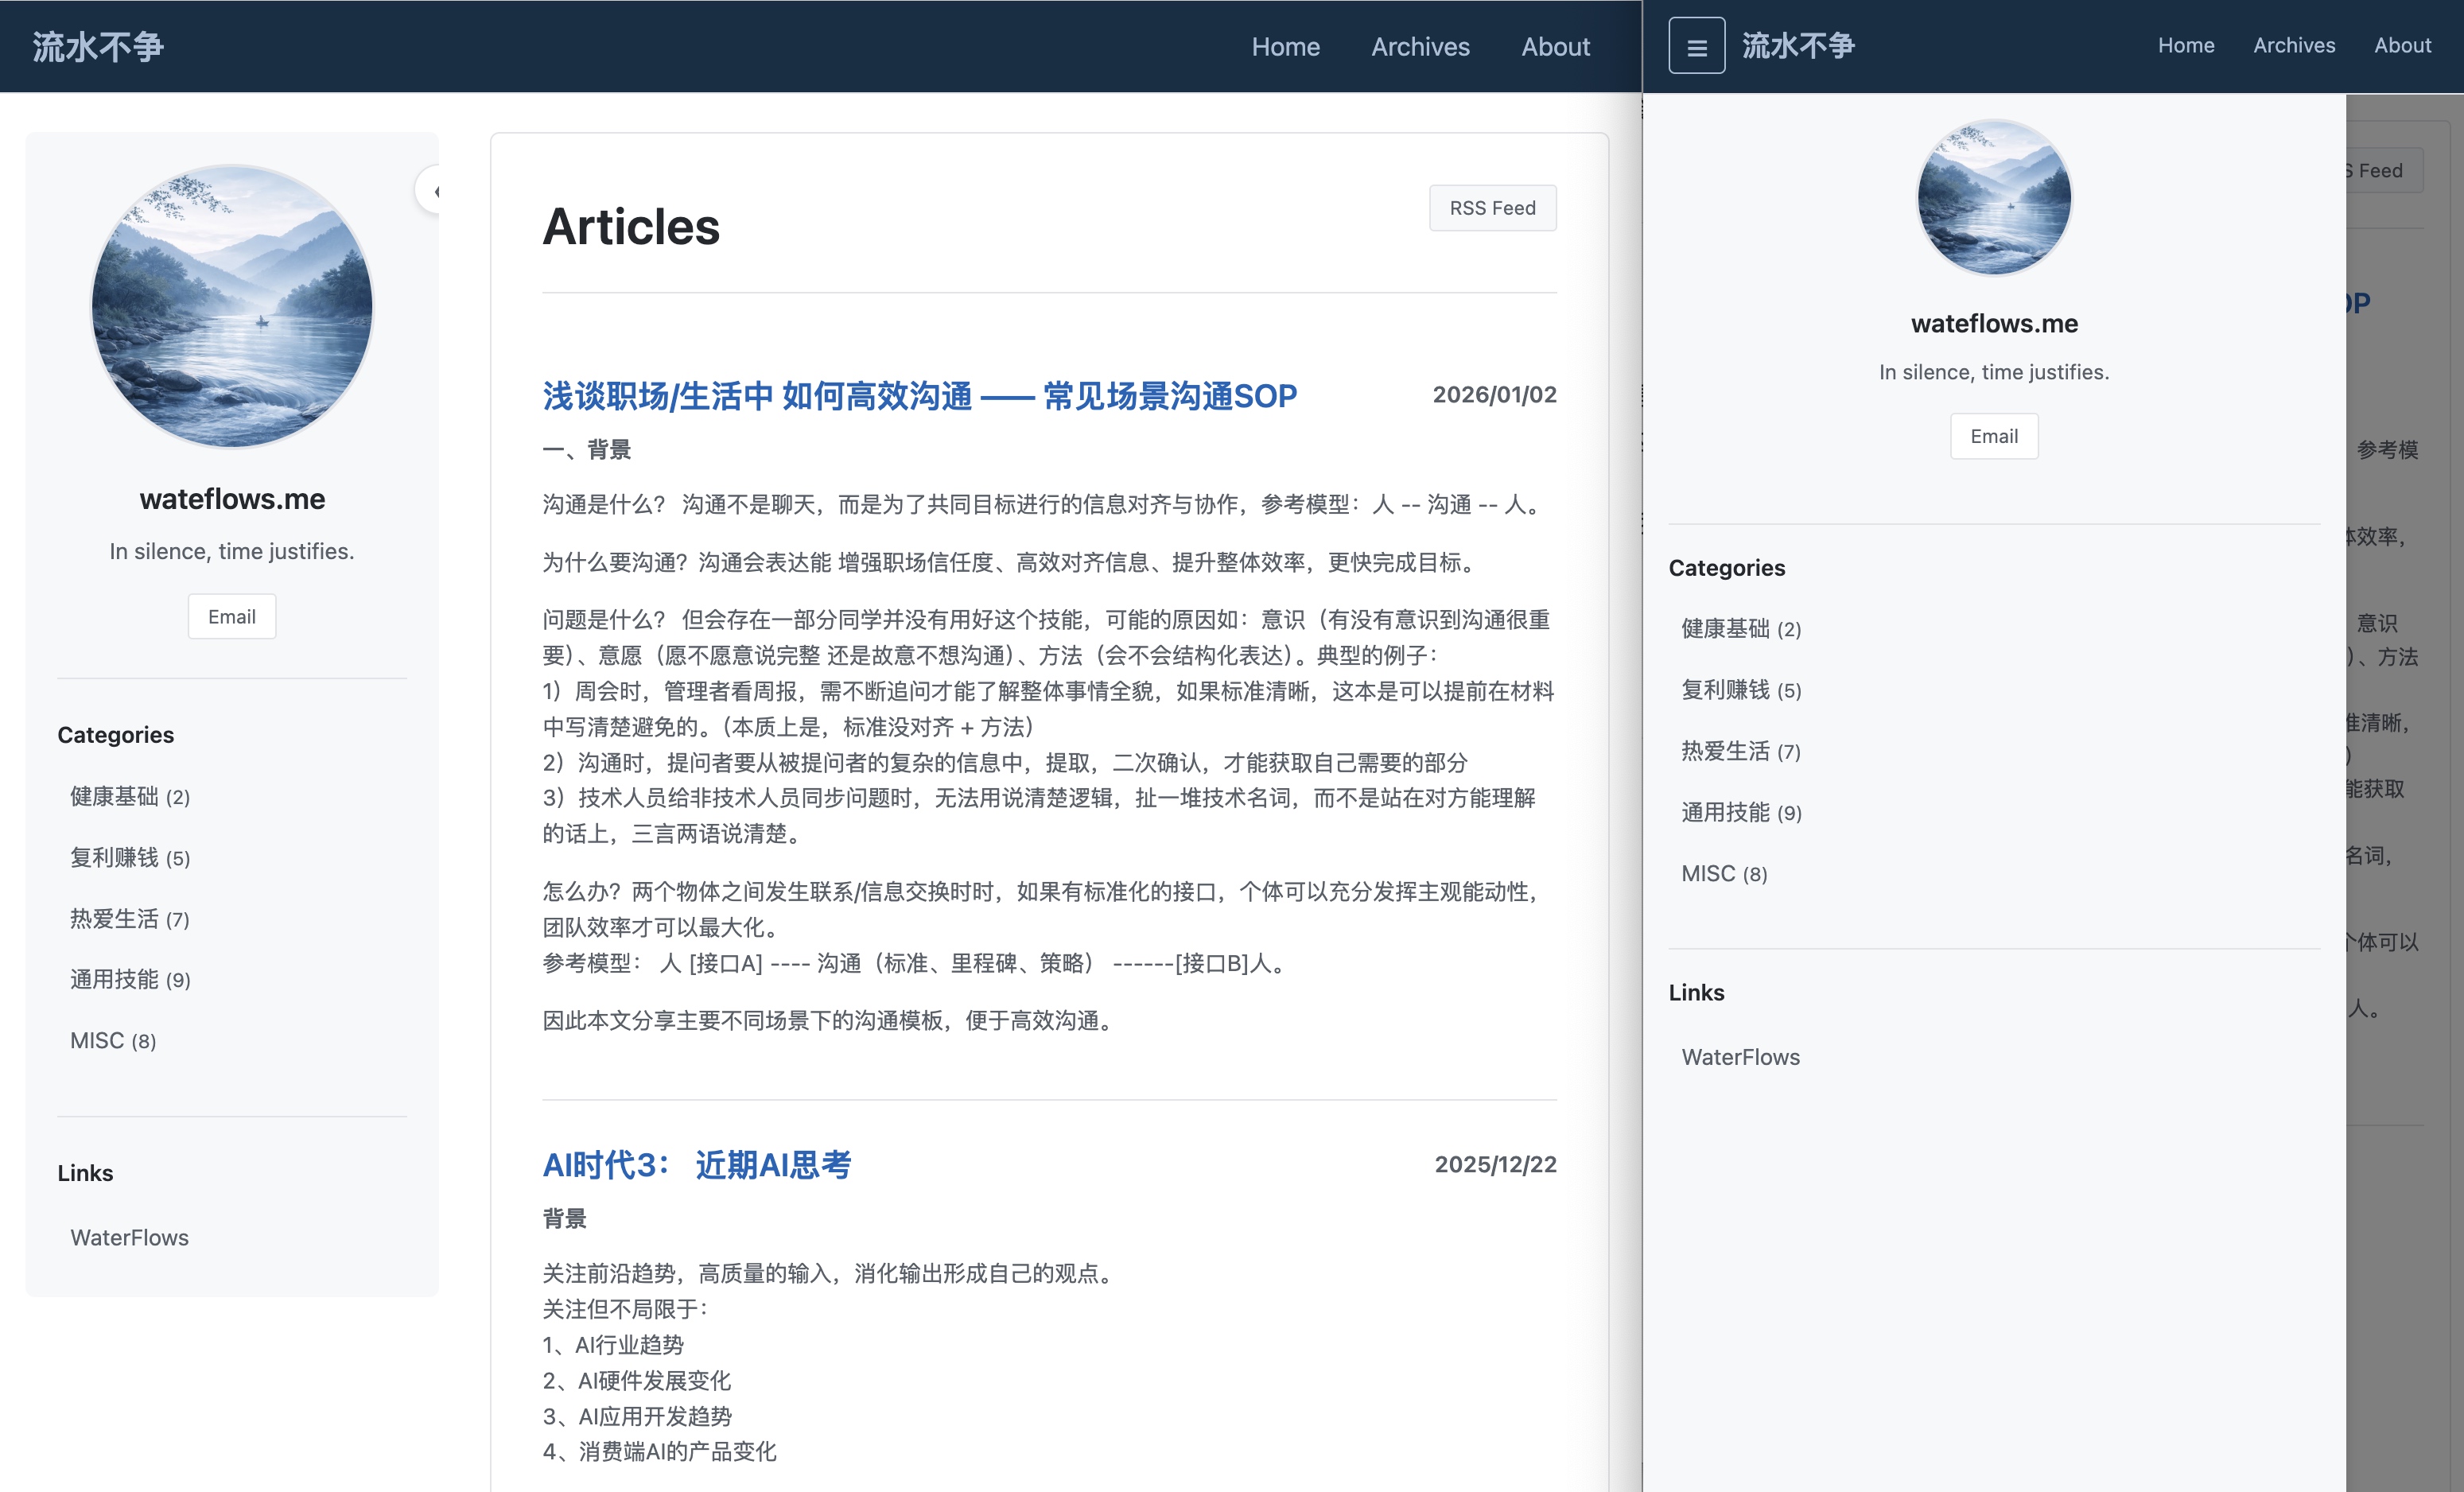The width and height of the screenshot is (2464, 1492).
Task: Open the AI时代3 近期AI思考 article
Action: 696,1165
